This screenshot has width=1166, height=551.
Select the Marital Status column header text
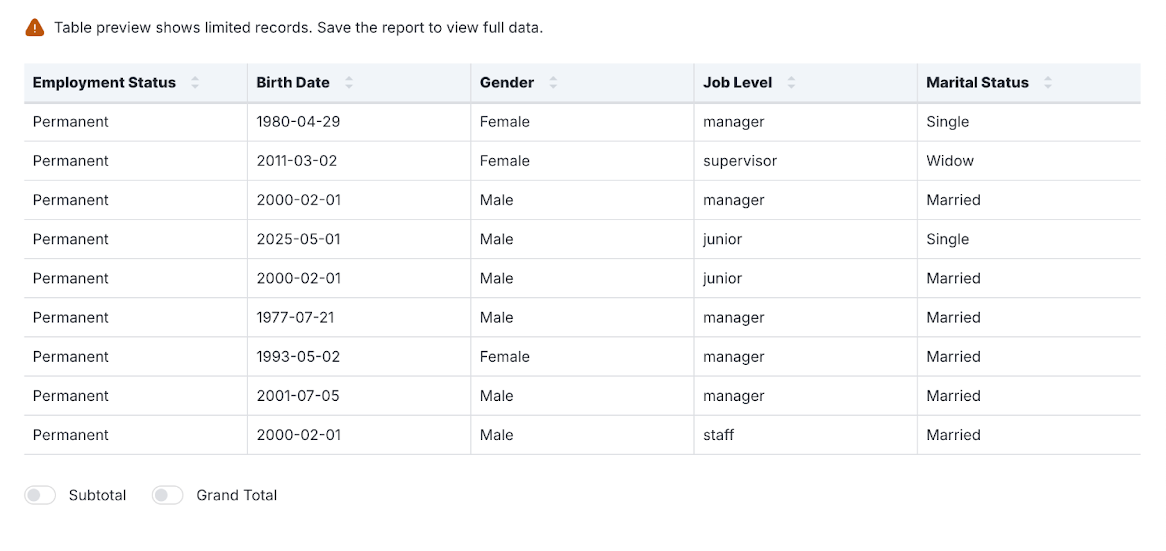(x=977, y=83)
